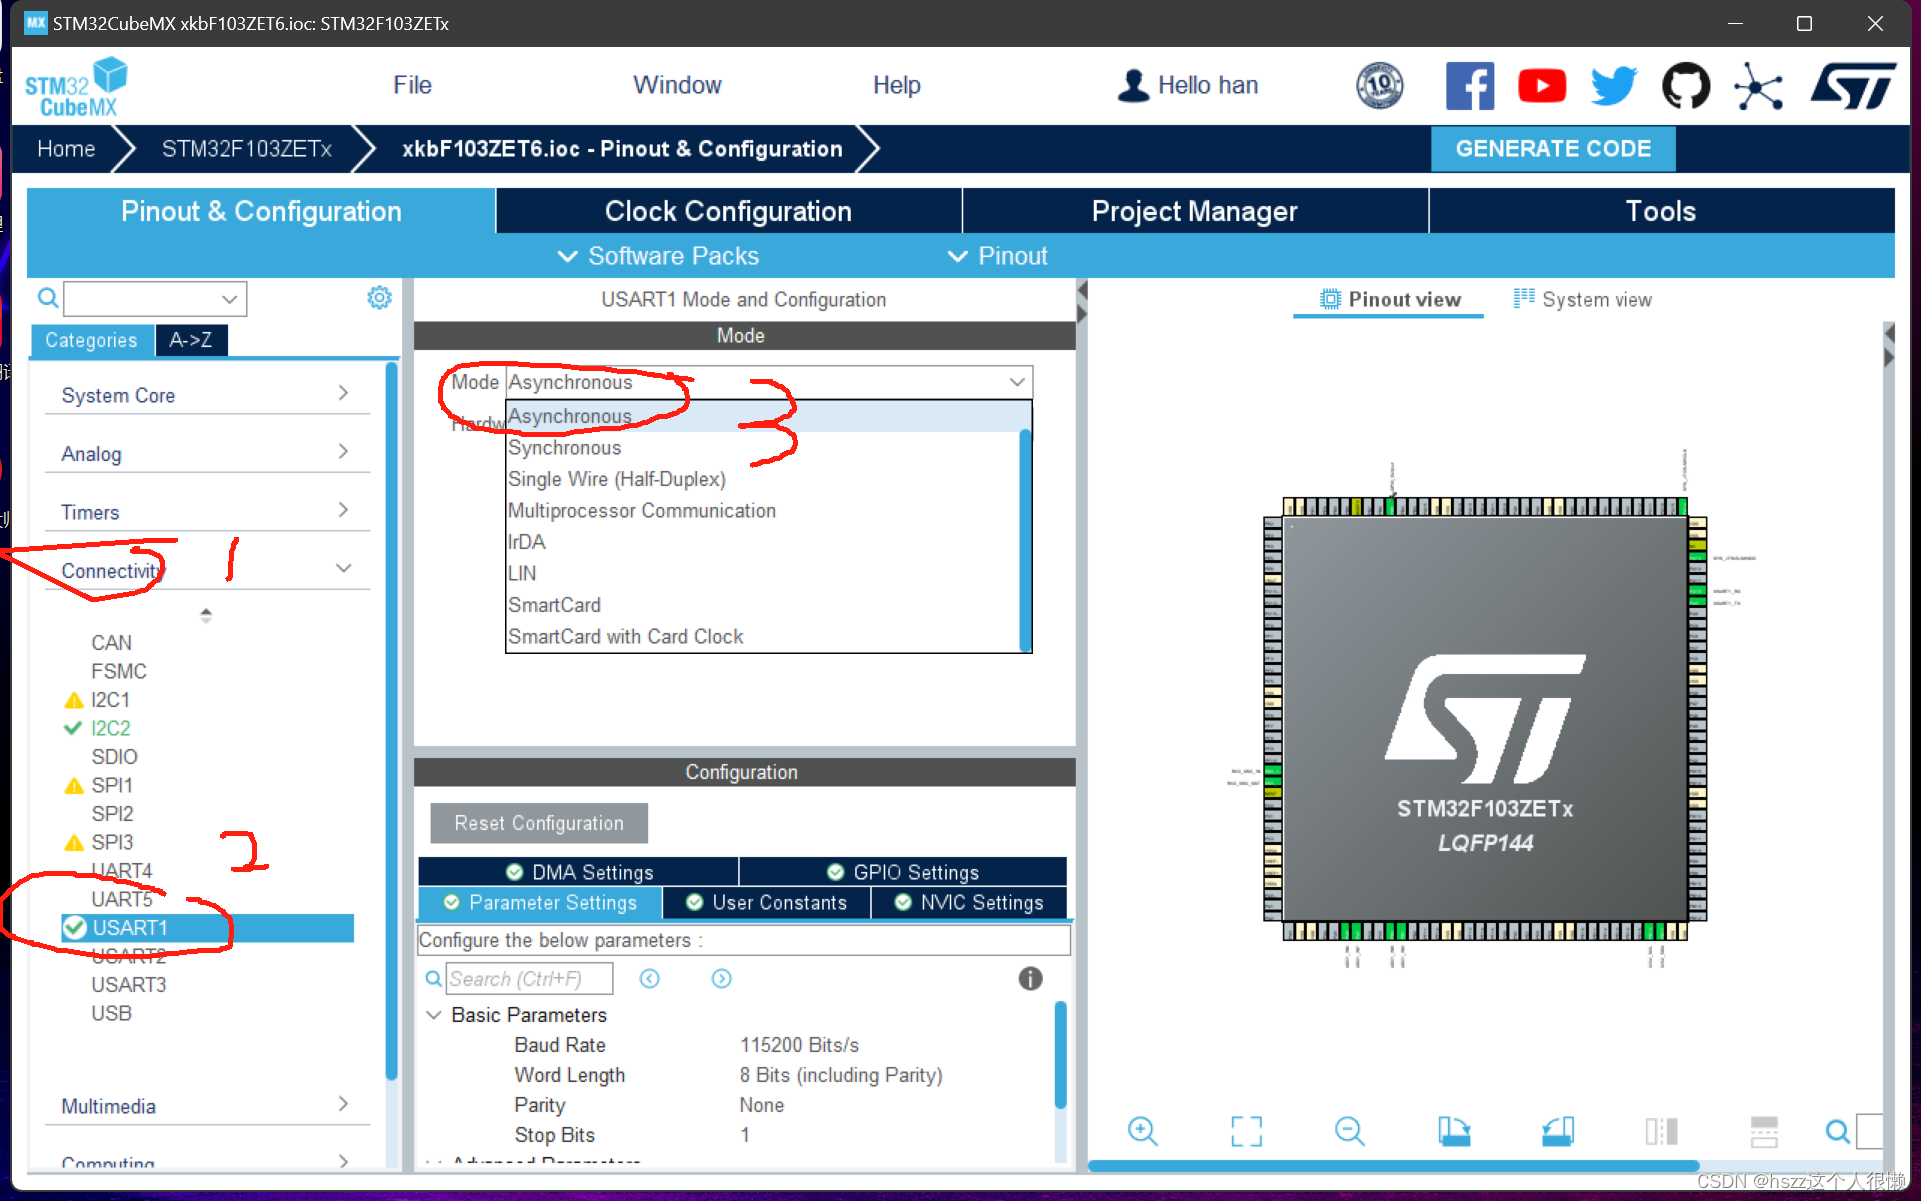Switch to Tools tab
The height and width of the screenshot is (1201, 1921).
tap(1661, 211)
